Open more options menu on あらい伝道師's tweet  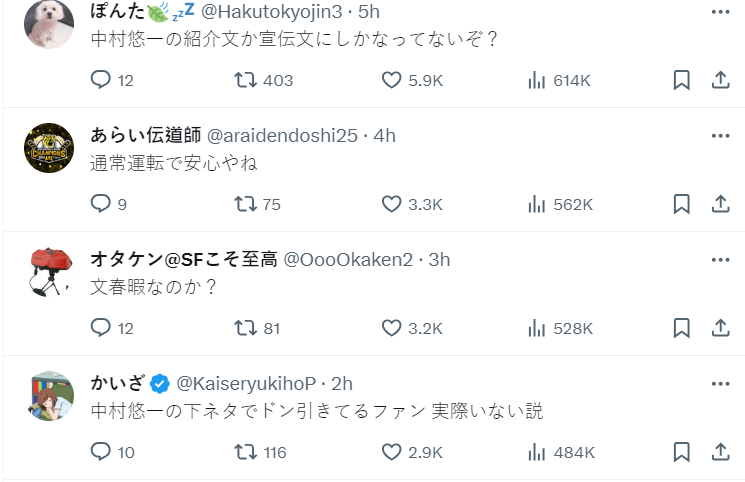pyautogui.click(x=720, y=136)
